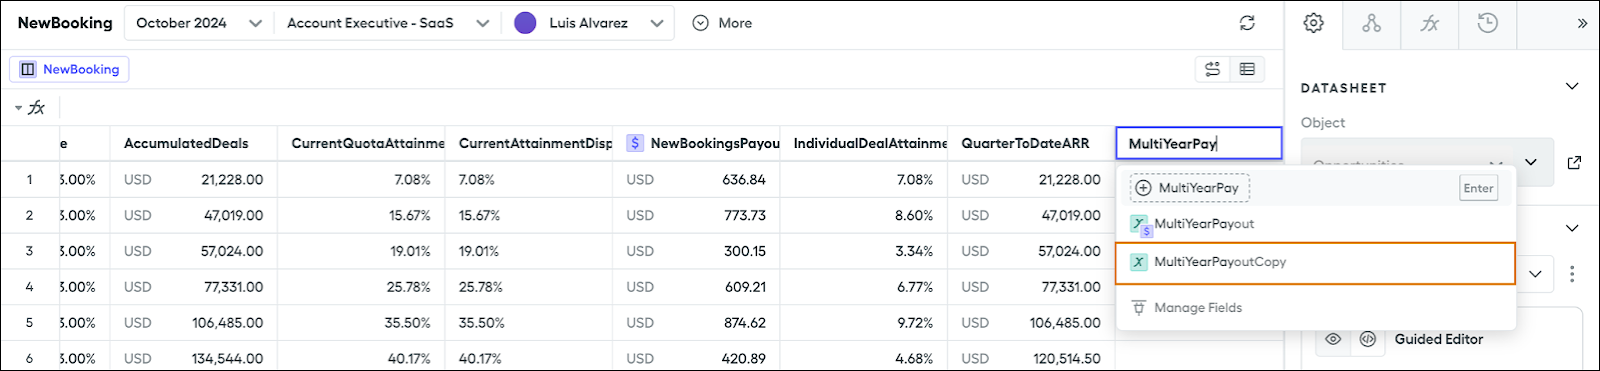Viewport: 1600px width, 371px height.
Task: Select MultiYearPayout field suggestion
Action: pos(1315,224)
